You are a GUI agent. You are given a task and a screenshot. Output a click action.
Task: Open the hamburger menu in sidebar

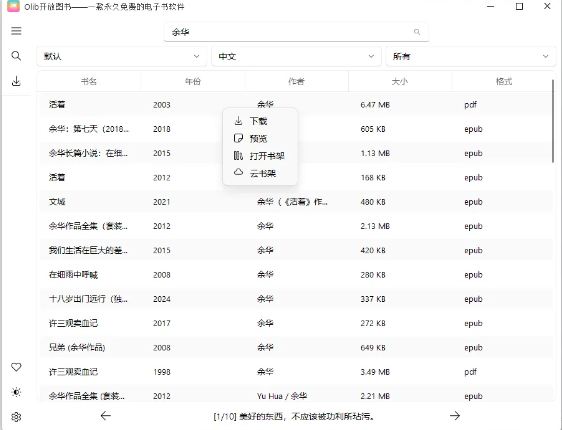coord(16,31)
